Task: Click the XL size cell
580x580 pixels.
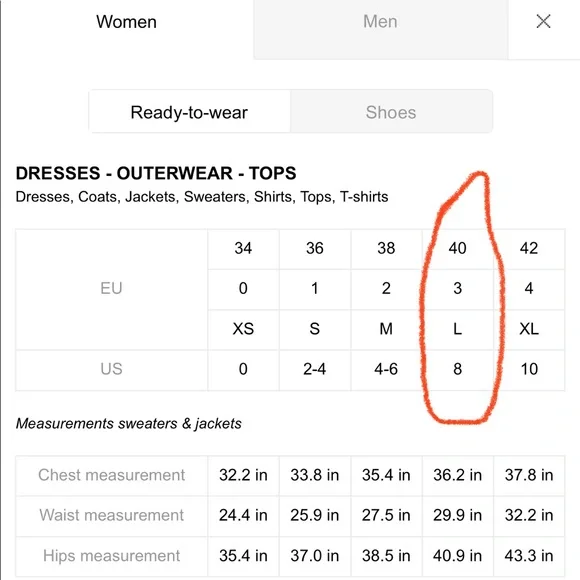Action: (529, 329)
